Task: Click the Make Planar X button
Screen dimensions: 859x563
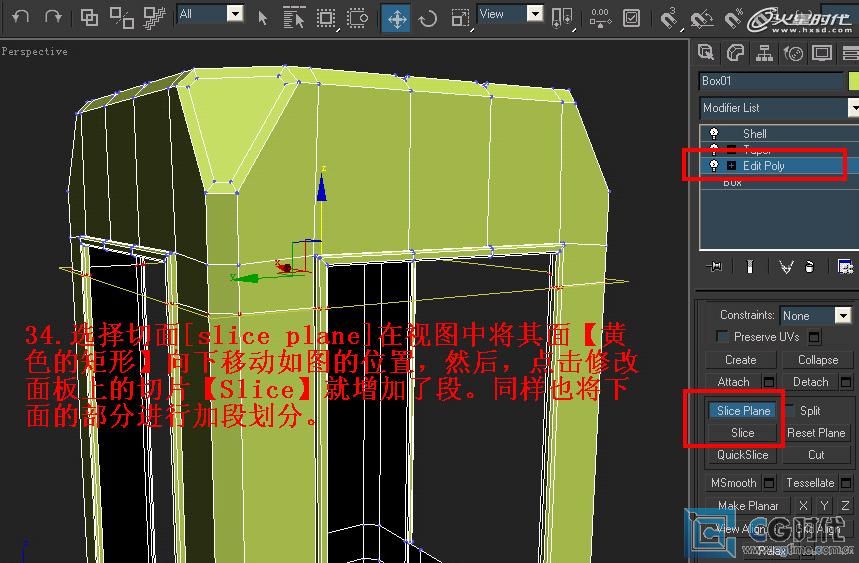Action: pyautogui.click(x=803, y=505)
